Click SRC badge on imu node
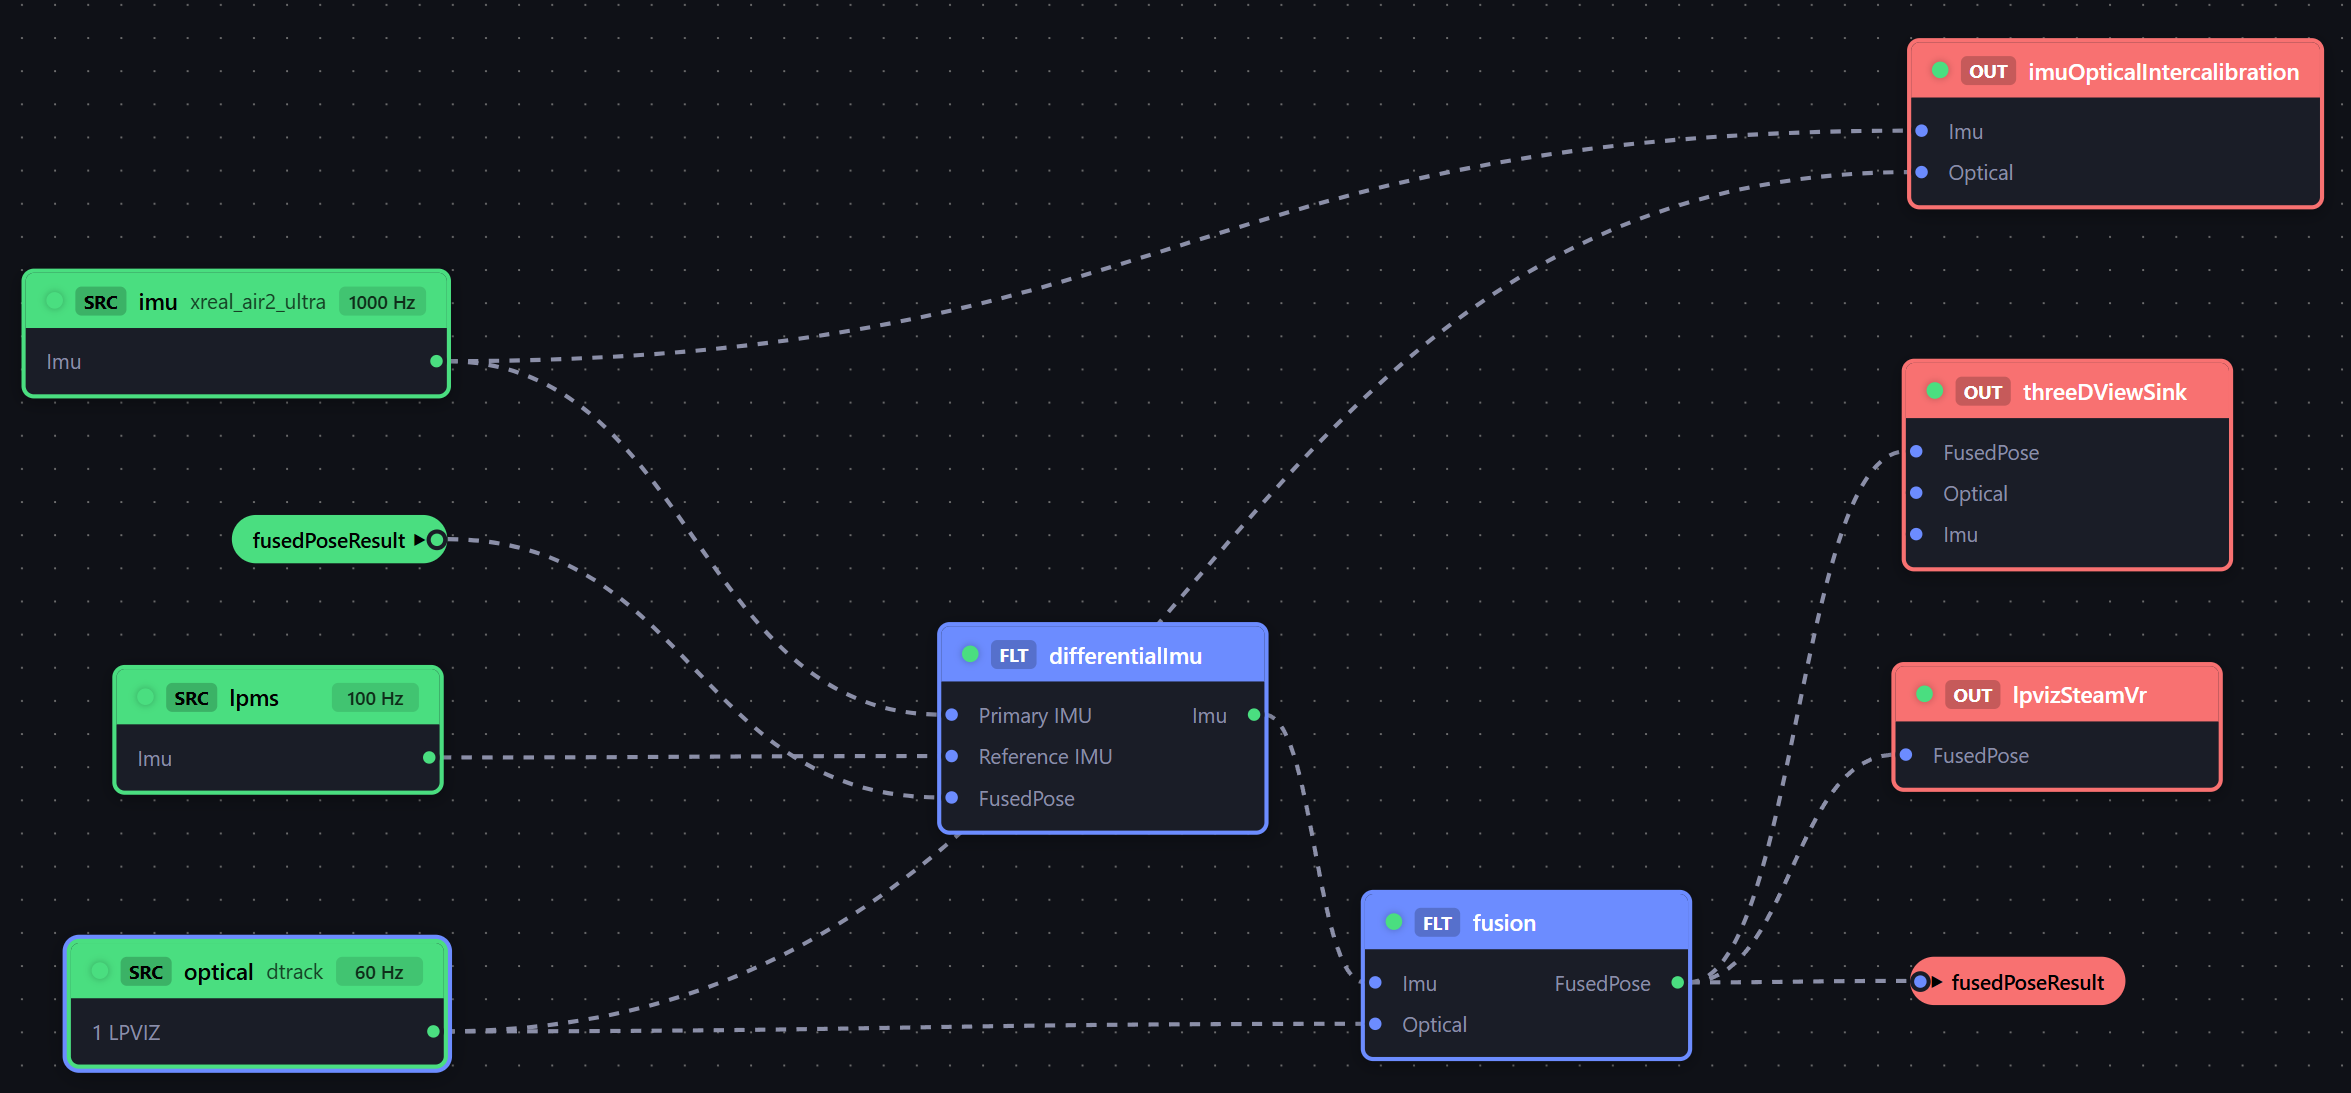The height and width of the screenshot is (1093, 2351). click(x=101, y=302)
